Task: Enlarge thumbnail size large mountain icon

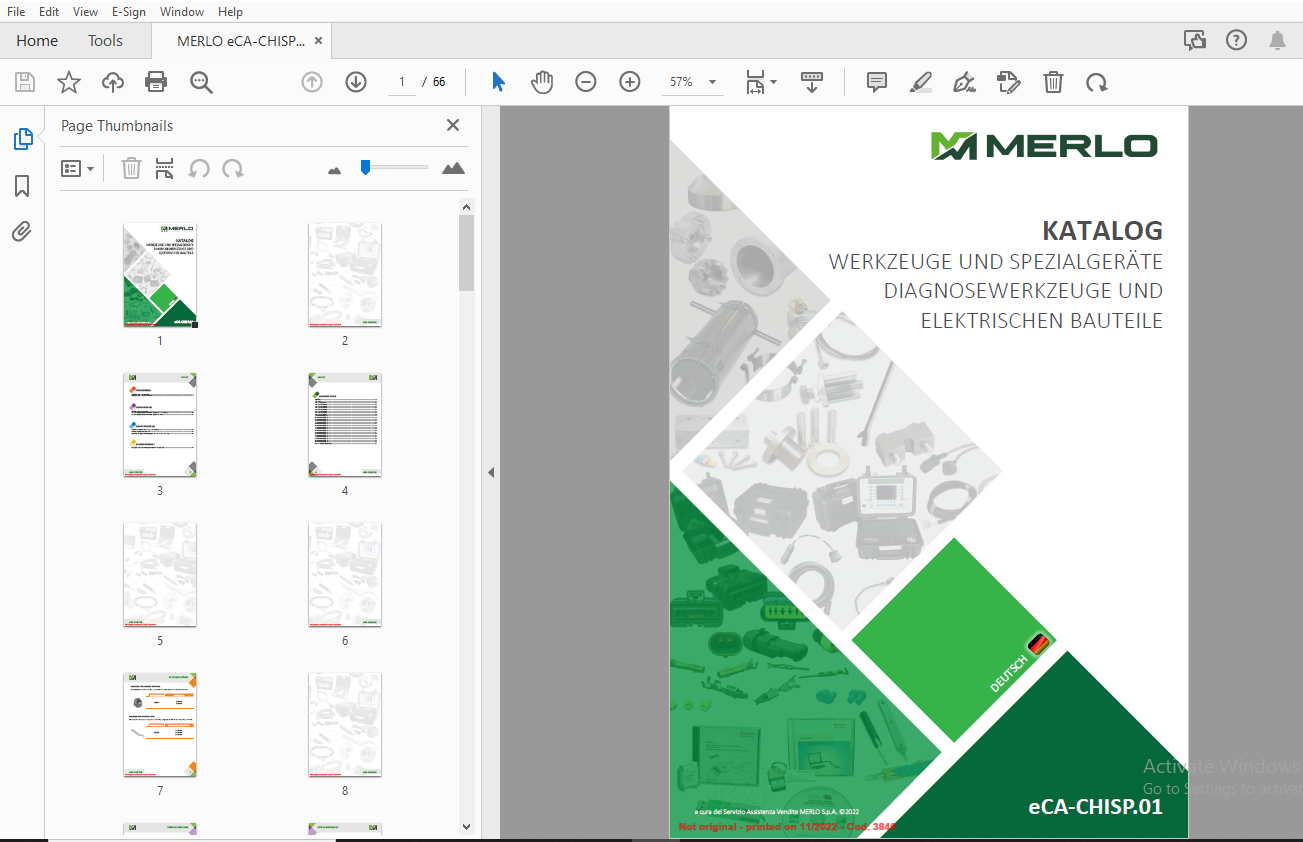Action: (x=454, y=168)
